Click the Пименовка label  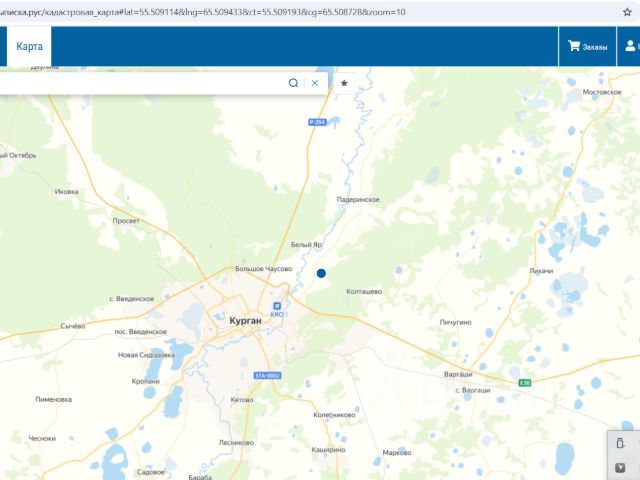pyautogui.click(x=53, y=400)
